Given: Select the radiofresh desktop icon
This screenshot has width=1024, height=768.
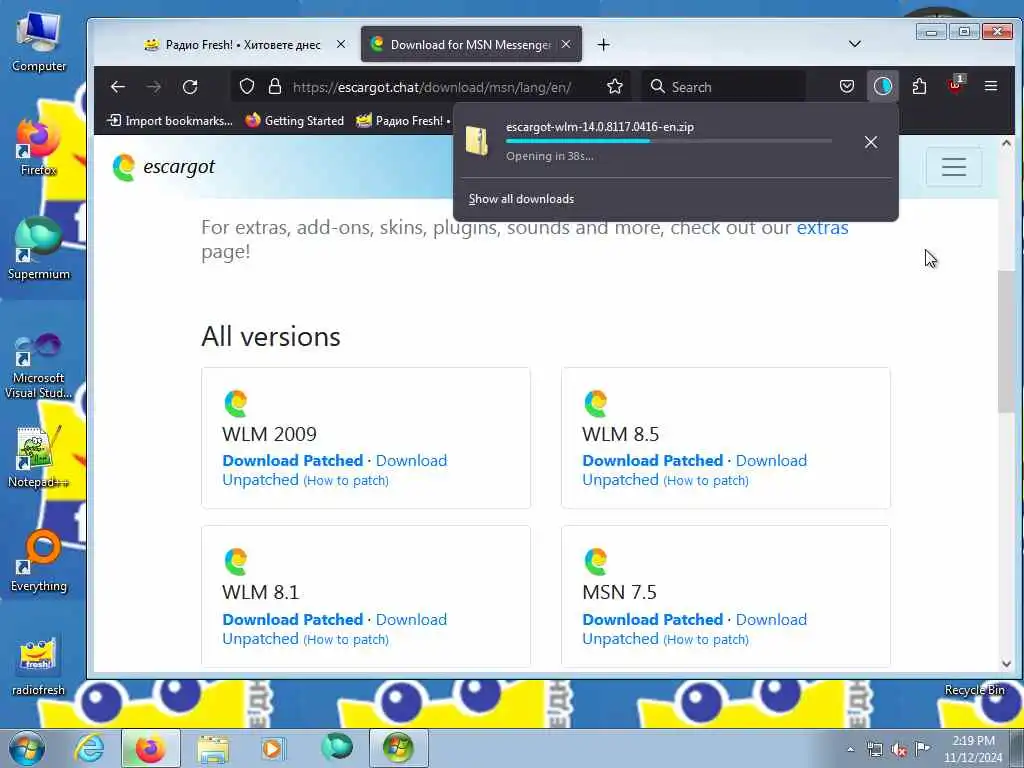Looking at the screenshot, I should pos(39,665).
